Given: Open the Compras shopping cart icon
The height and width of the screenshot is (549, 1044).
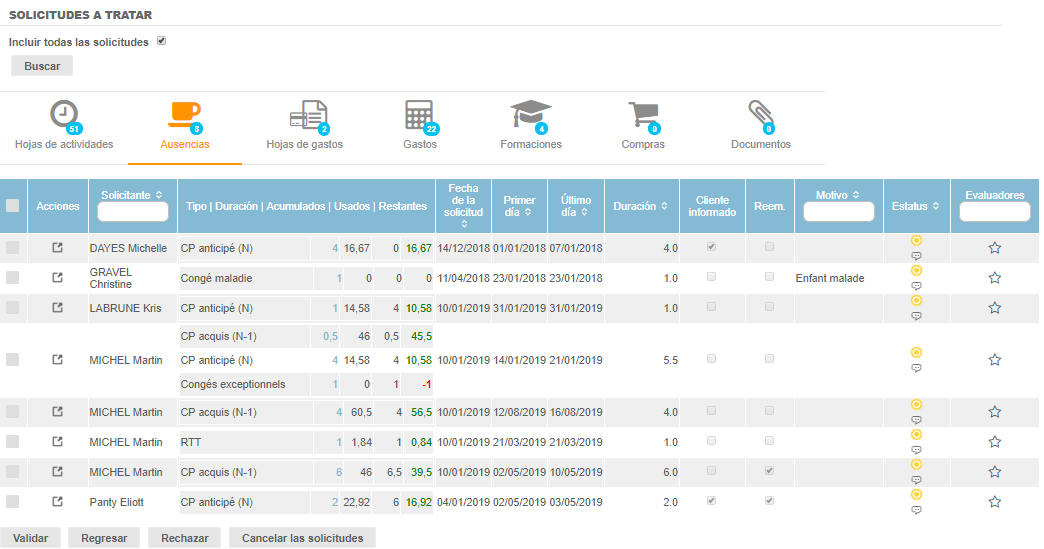Looking at the screenshot, I should tap(642, 114).
